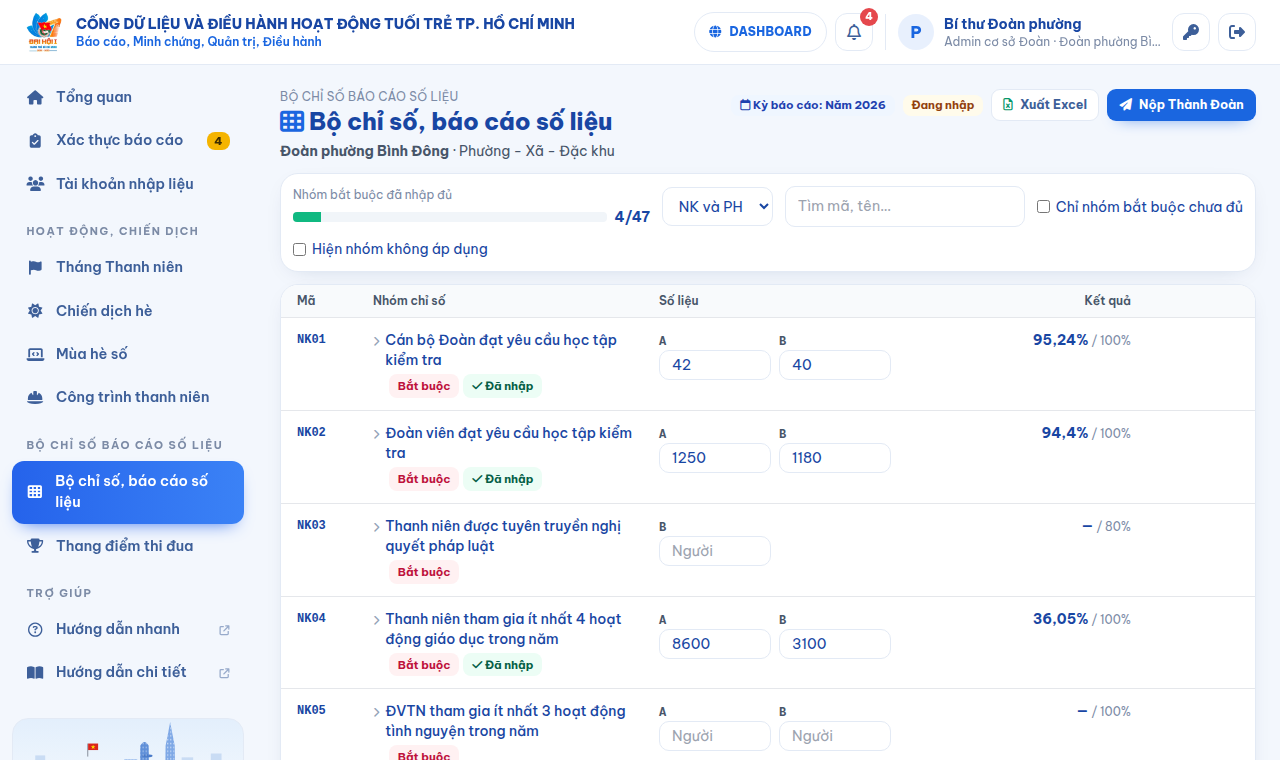The image size is (1280, 760).
Task: Expand the NK04 indicator group chevron
Action: pyautogui.click(x=377, y=620)
